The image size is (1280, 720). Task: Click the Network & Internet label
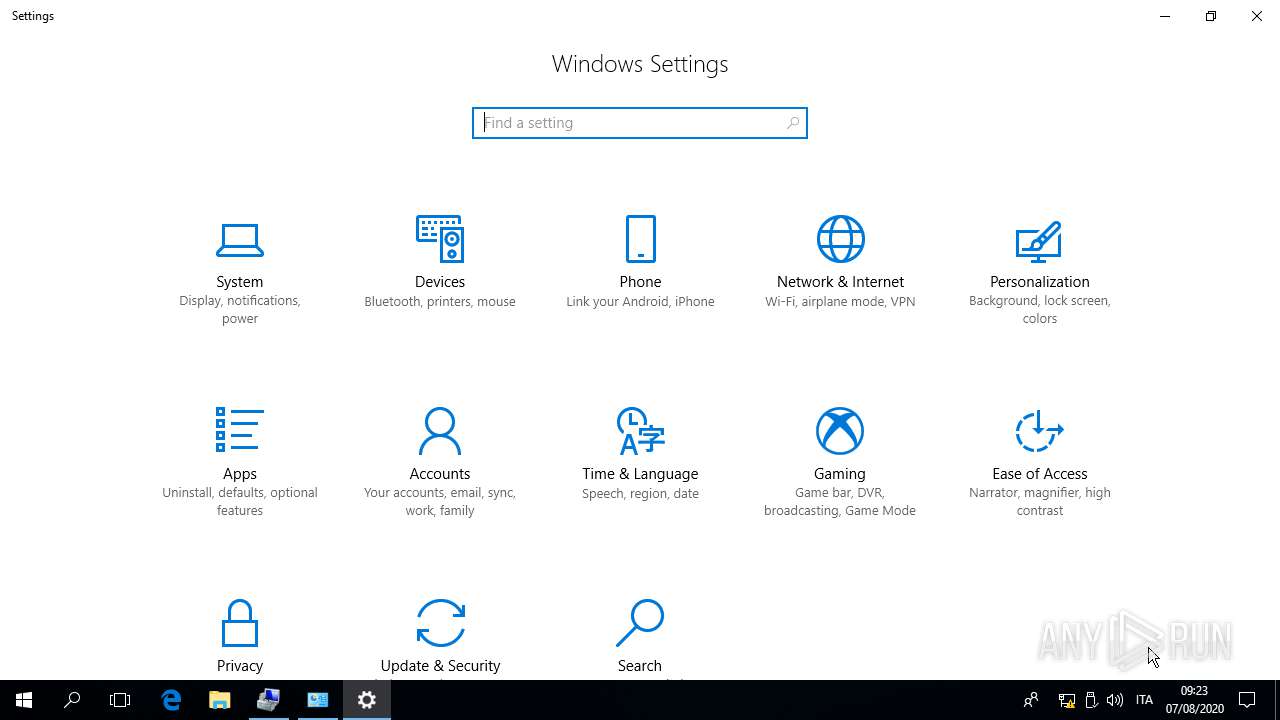(x=840, y=282)
